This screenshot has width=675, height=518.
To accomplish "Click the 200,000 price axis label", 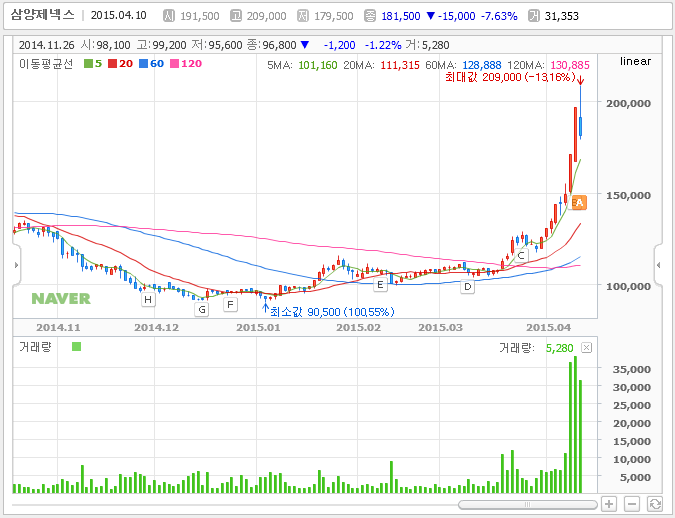I will 629,103.
